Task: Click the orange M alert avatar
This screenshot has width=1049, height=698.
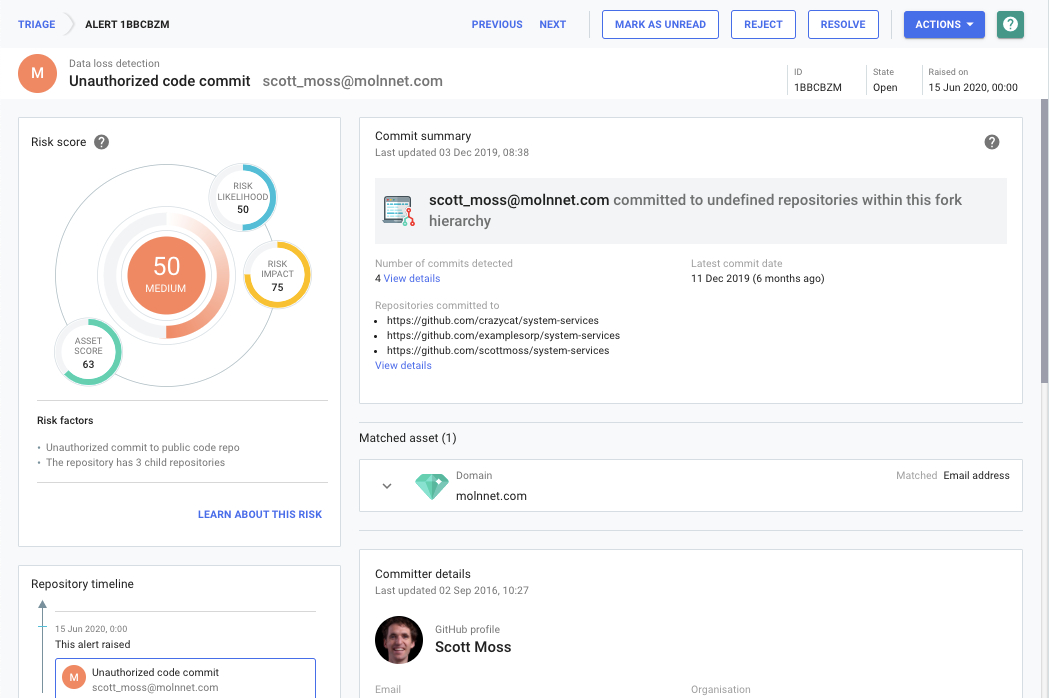Action: 37,73
